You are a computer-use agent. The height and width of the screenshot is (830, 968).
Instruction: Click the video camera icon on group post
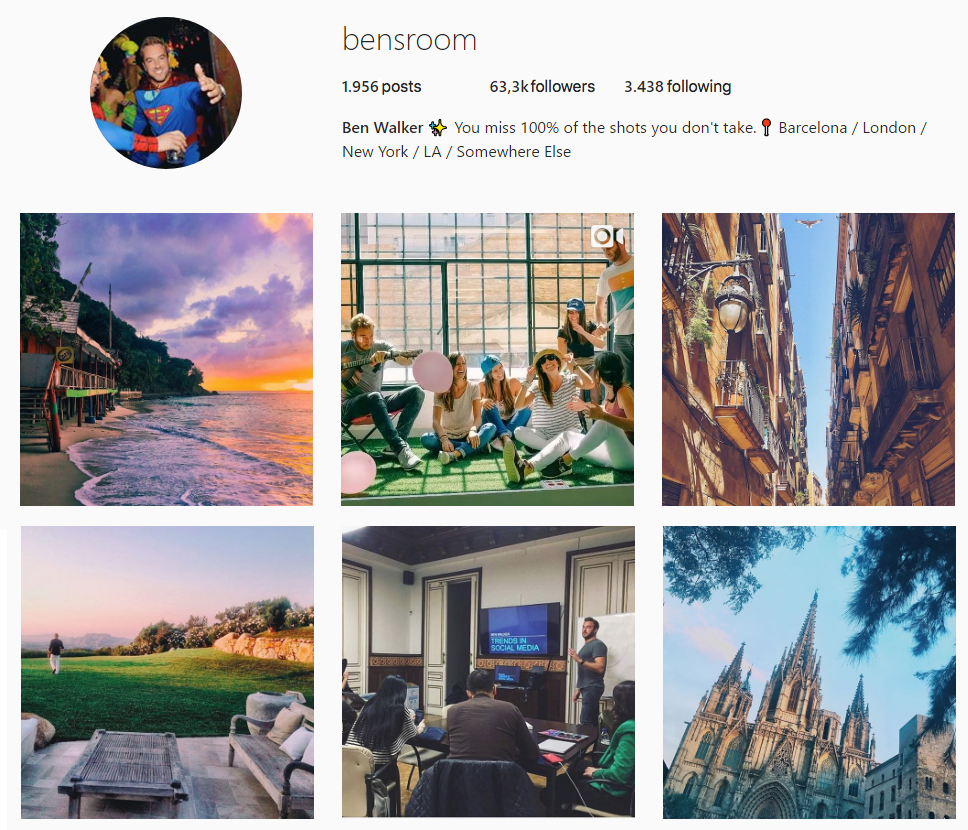(x=606, y=236)
